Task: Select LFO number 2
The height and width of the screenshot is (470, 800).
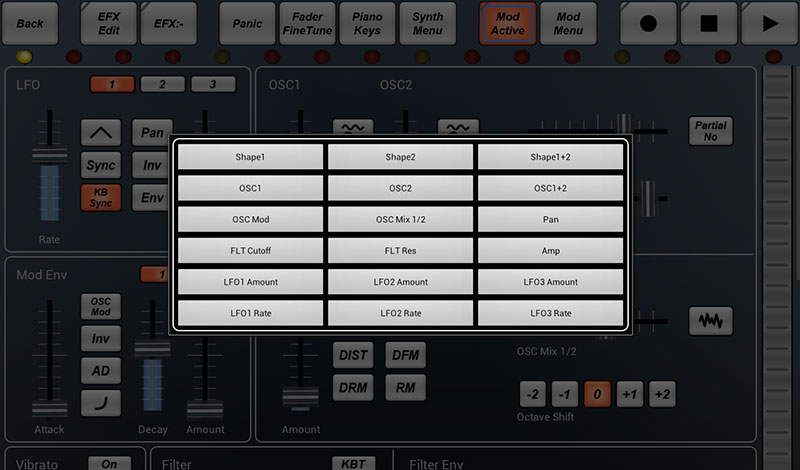Action: point(162,84)
